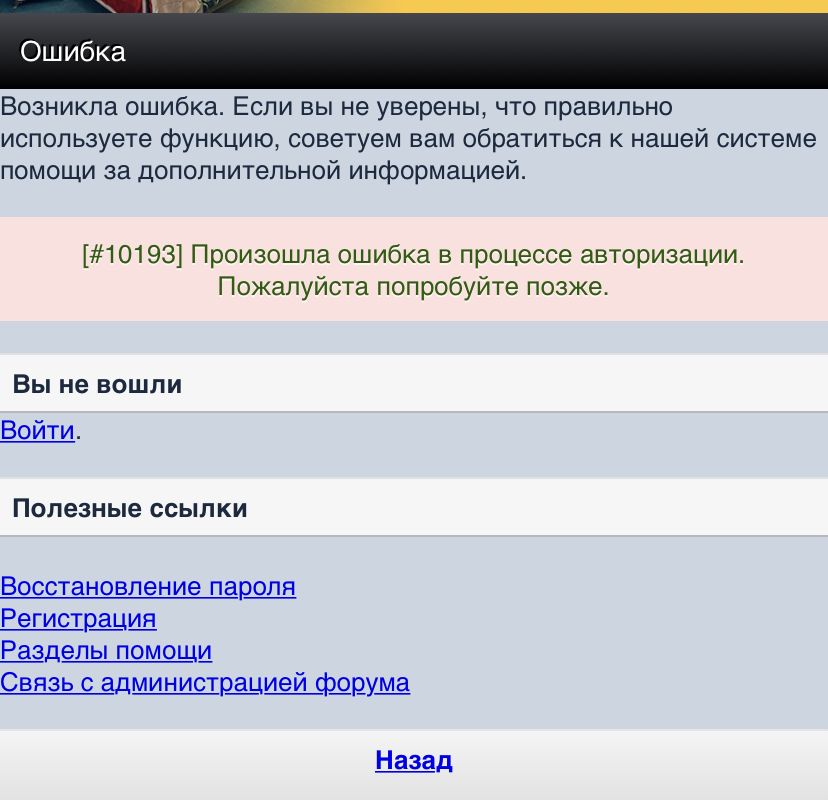Open Разделы помощи help sections
This screenshot has width=828, height=800.
click(106, 651)
